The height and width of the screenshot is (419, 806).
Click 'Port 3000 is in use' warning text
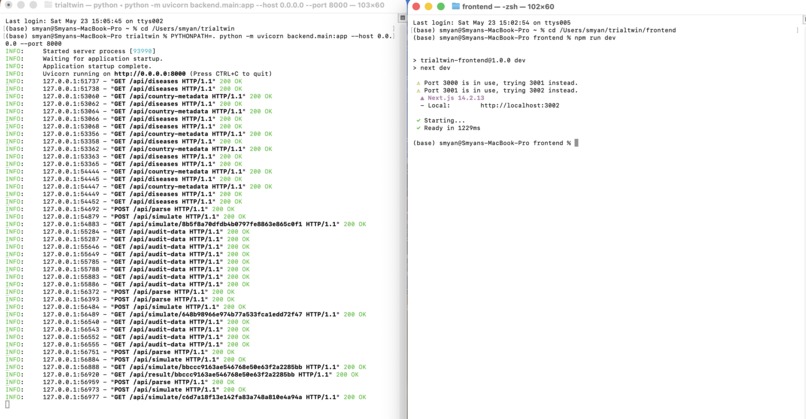coord(501,83)
